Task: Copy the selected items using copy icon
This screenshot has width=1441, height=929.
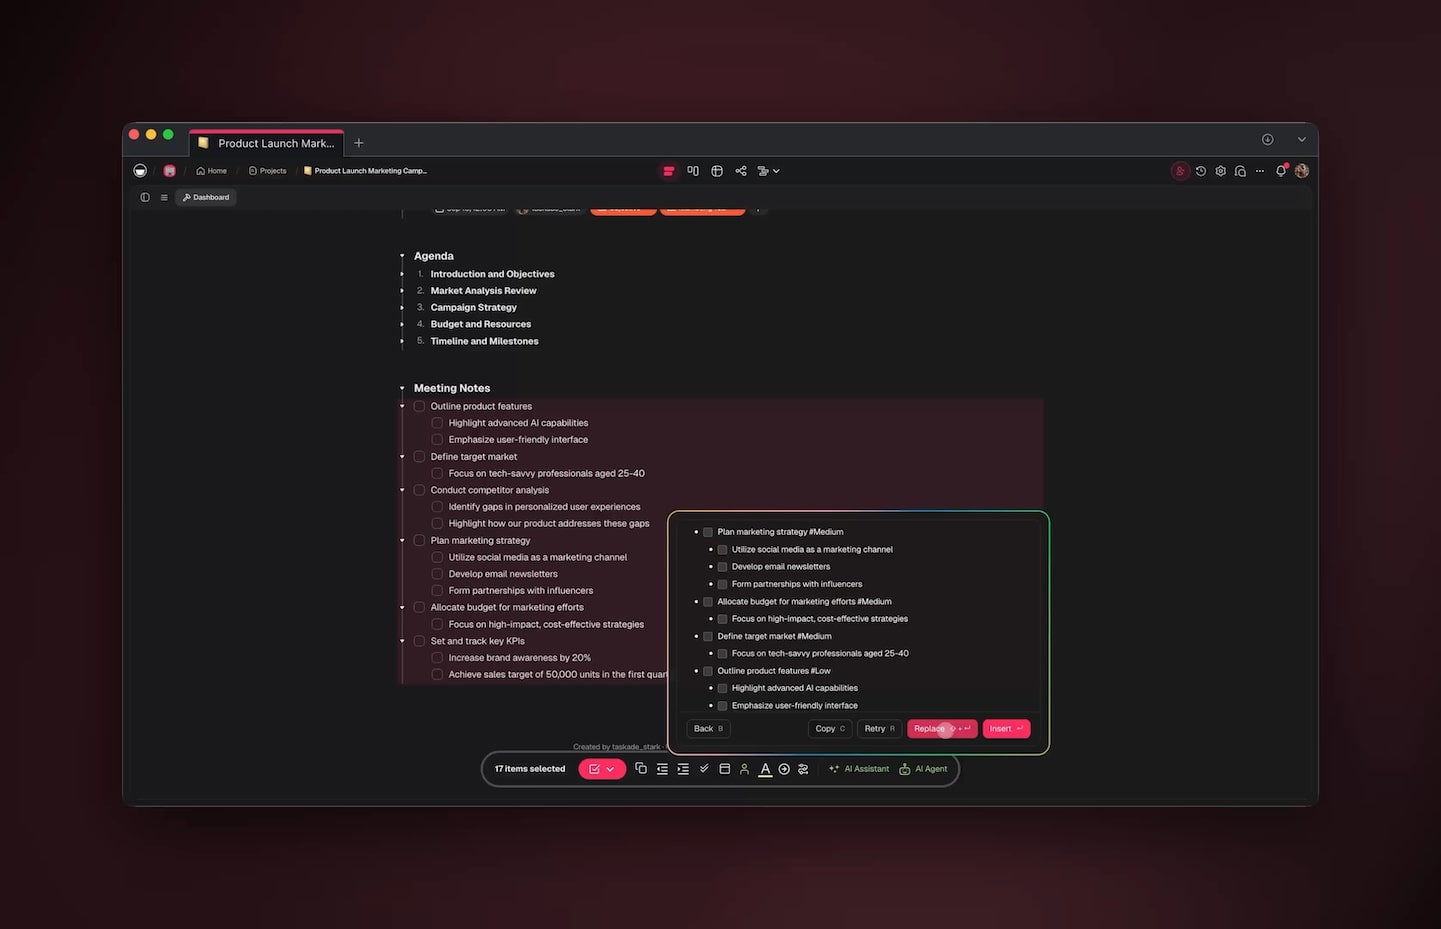Action: pyautogui.click(x=641, y=769)
